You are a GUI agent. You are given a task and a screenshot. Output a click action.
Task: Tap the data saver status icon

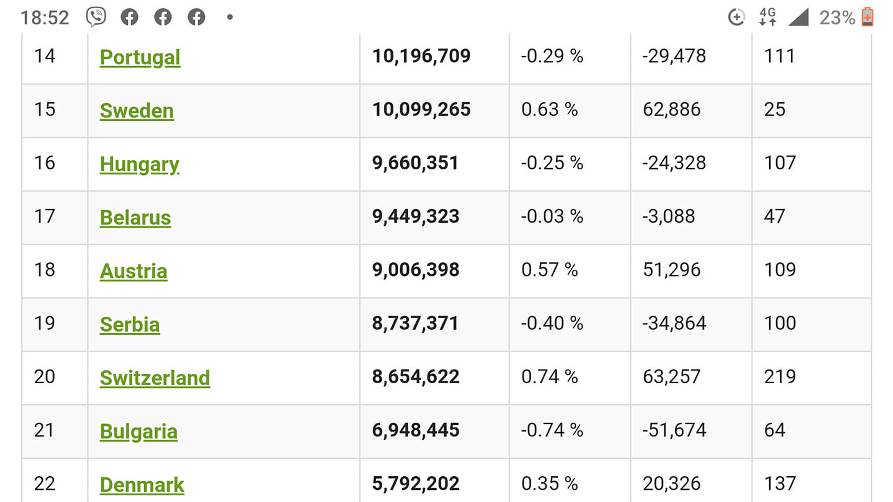pos(736,17)
